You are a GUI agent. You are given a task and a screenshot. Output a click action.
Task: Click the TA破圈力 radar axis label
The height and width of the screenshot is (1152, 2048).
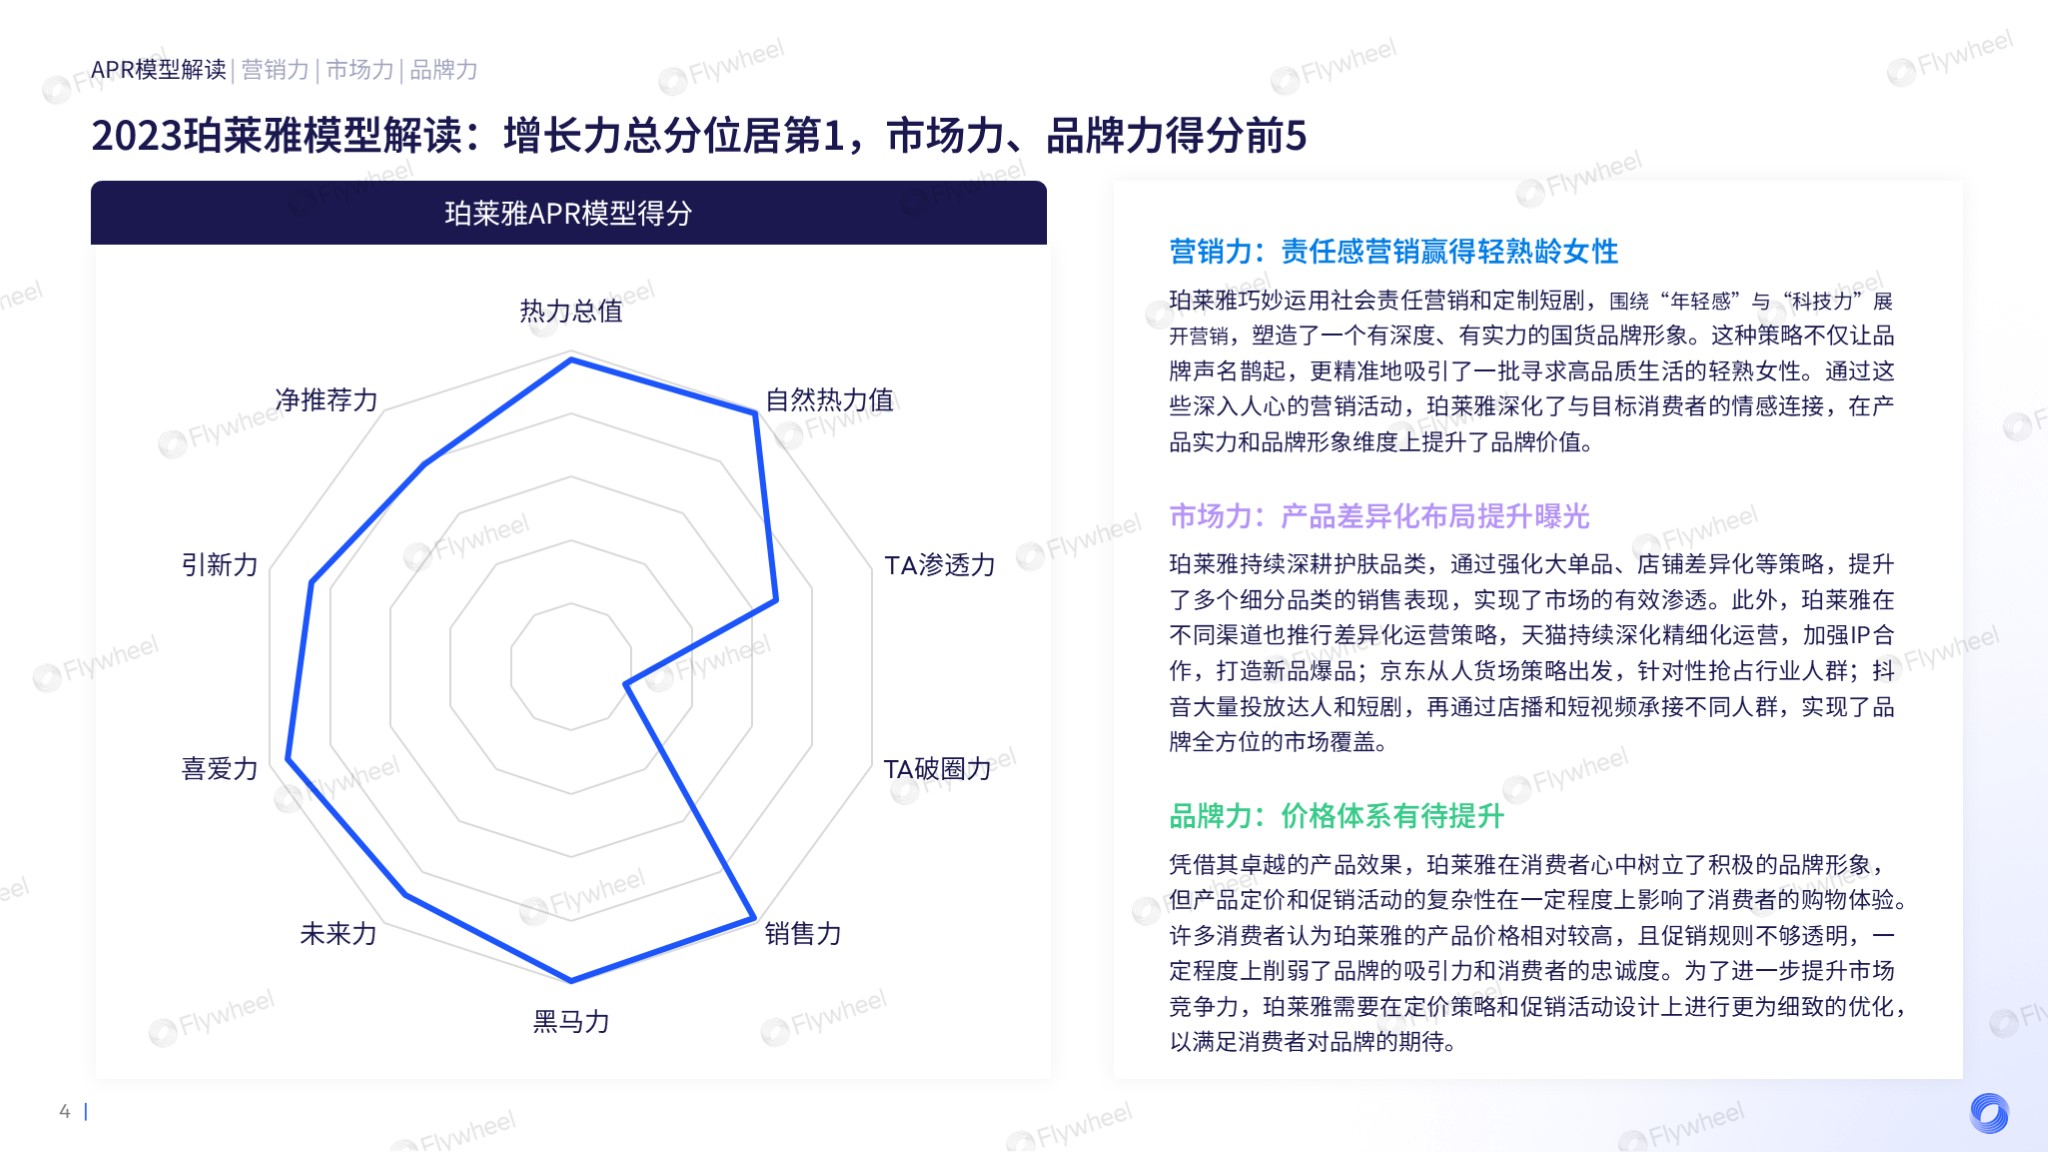[938, 769]
